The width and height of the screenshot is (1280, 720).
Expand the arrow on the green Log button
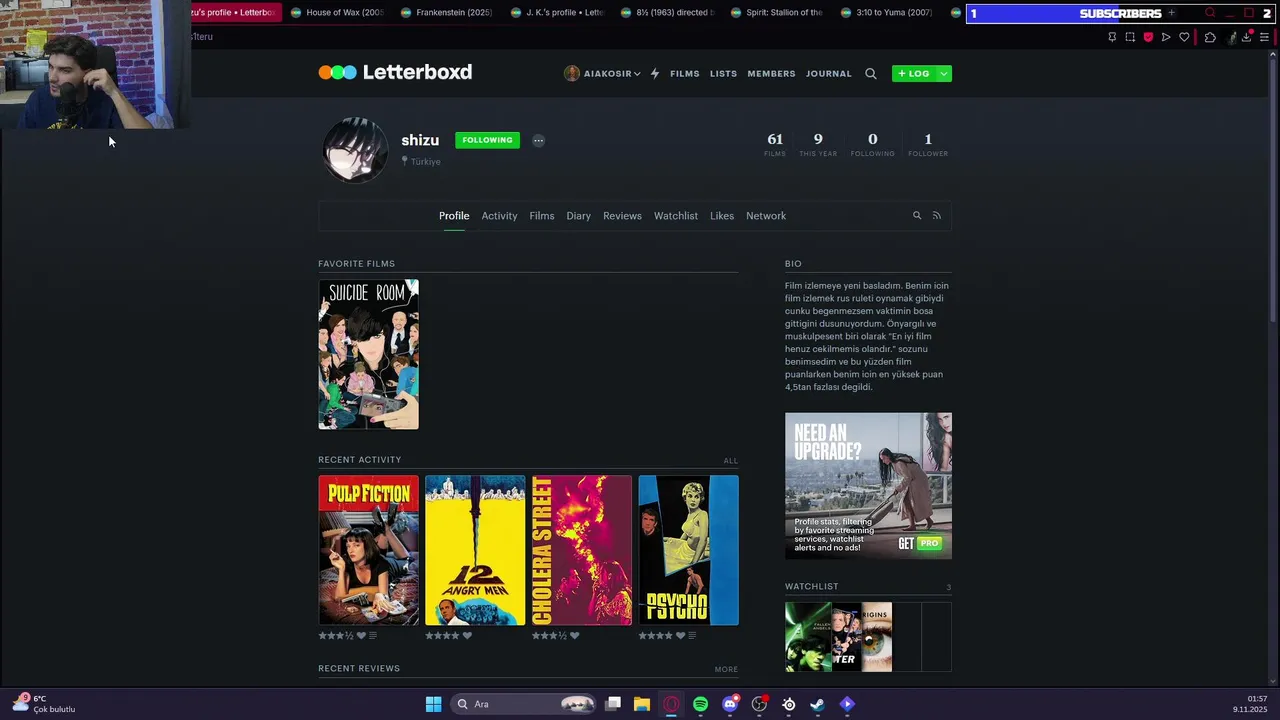click(943, 74)
